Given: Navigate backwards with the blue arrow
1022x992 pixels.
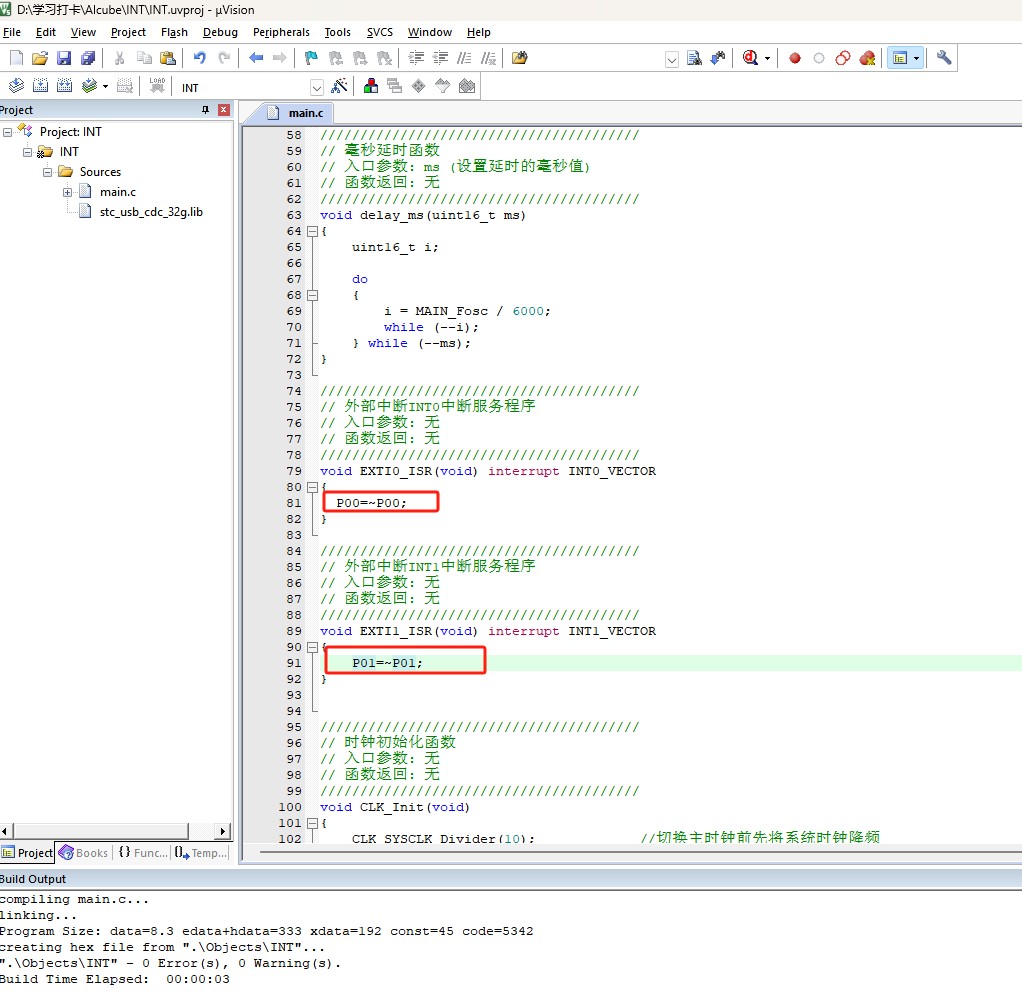Looking at the screenshot, I should point(256,58).
